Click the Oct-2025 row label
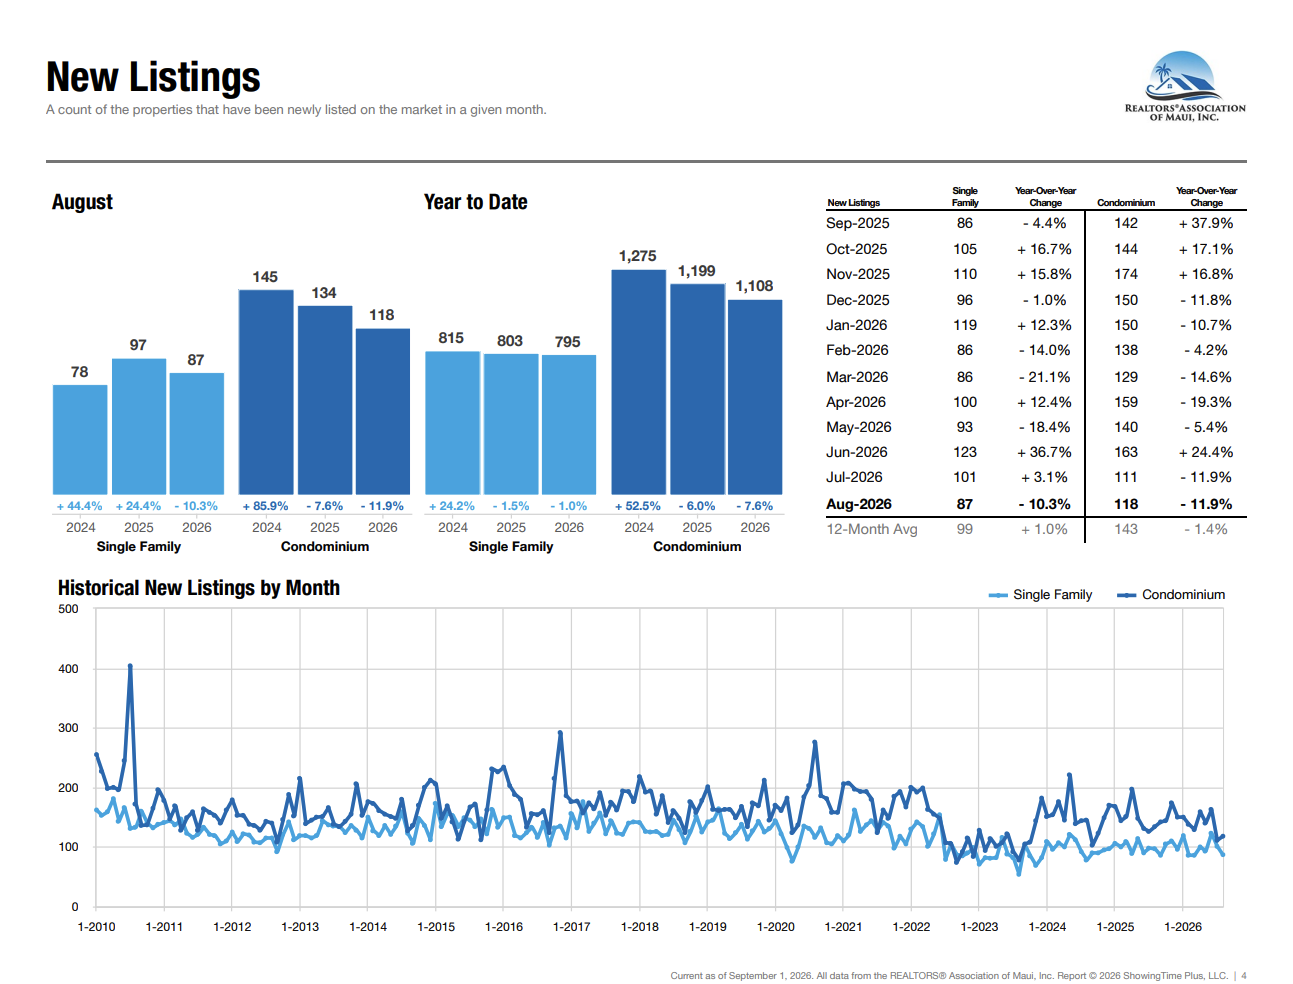 click(x=856, y=249)
